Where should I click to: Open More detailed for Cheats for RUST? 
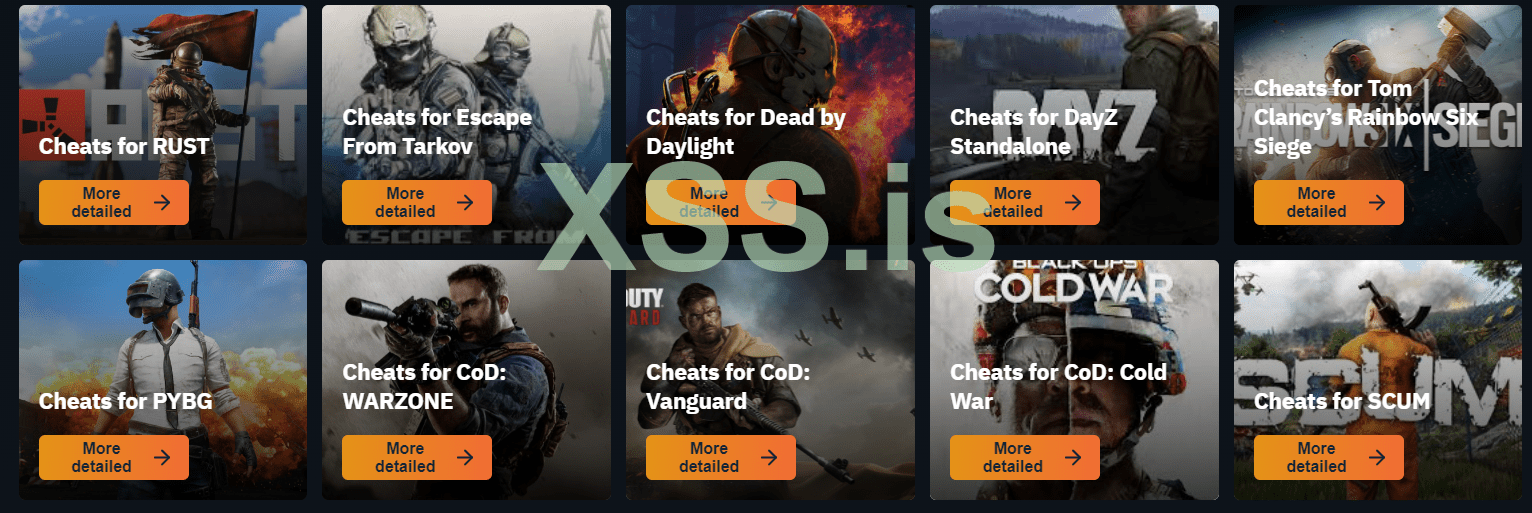(114, 202)
